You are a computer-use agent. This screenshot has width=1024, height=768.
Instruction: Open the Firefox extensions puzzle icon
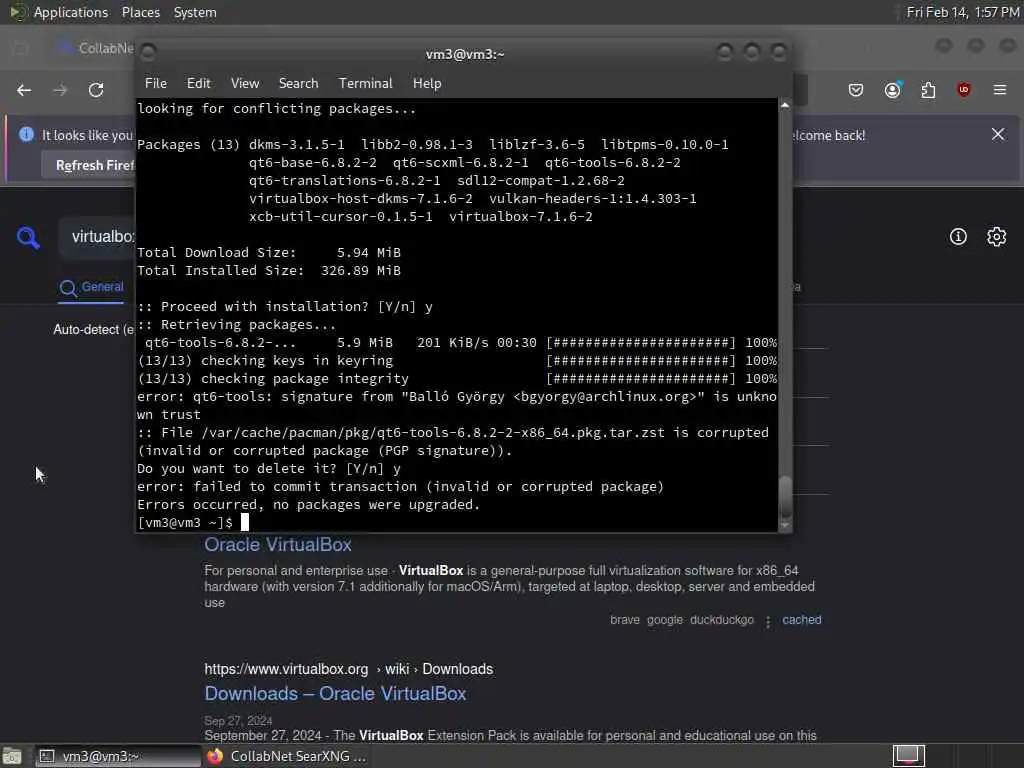pyautogui.click(x=928, y=90)
